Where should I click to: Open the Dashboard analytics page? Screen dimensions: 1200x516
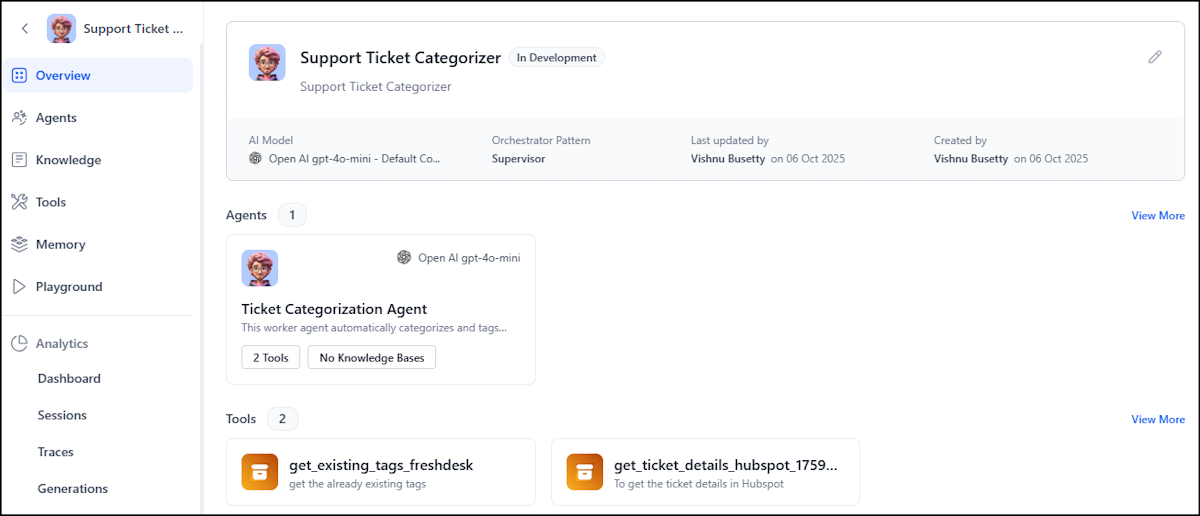69,379
